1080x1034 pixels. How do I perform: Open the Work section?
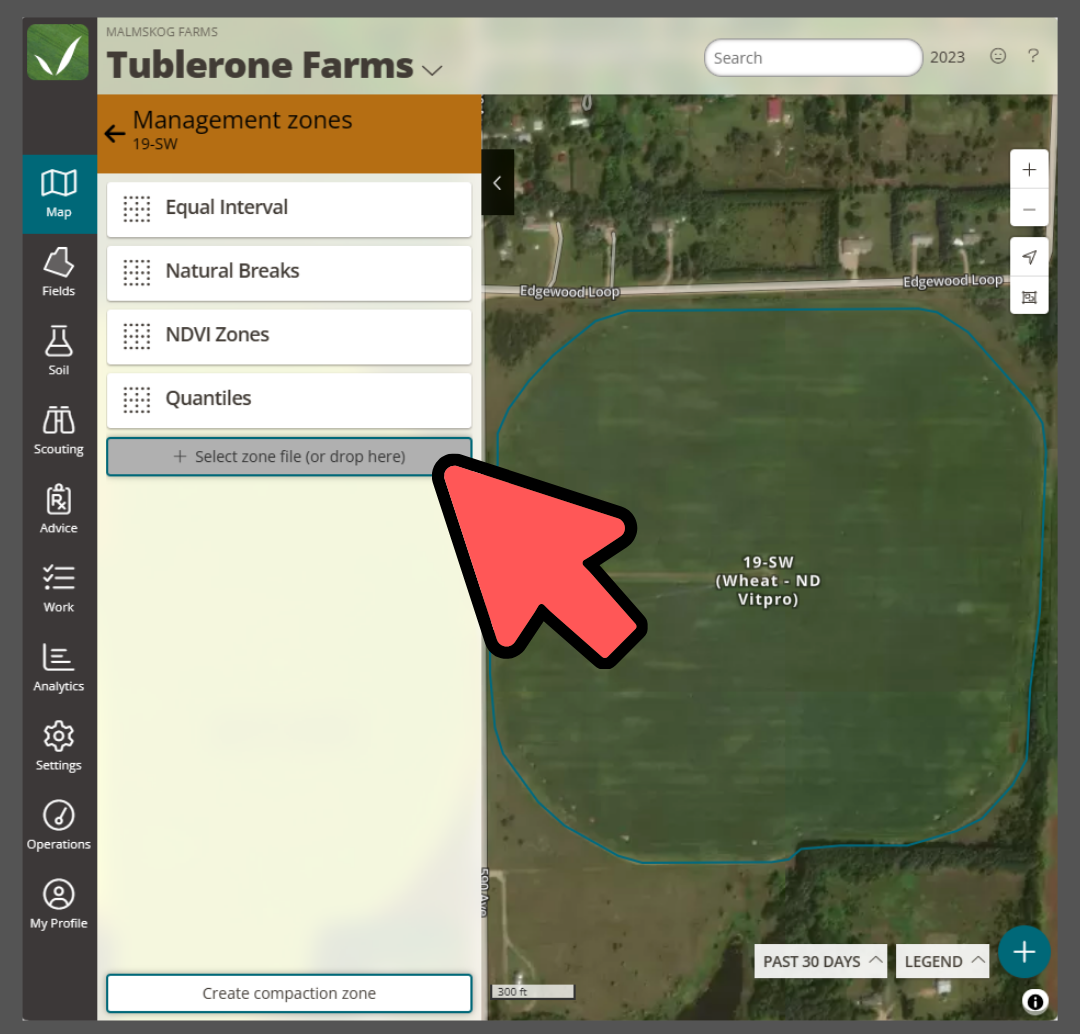59,588
